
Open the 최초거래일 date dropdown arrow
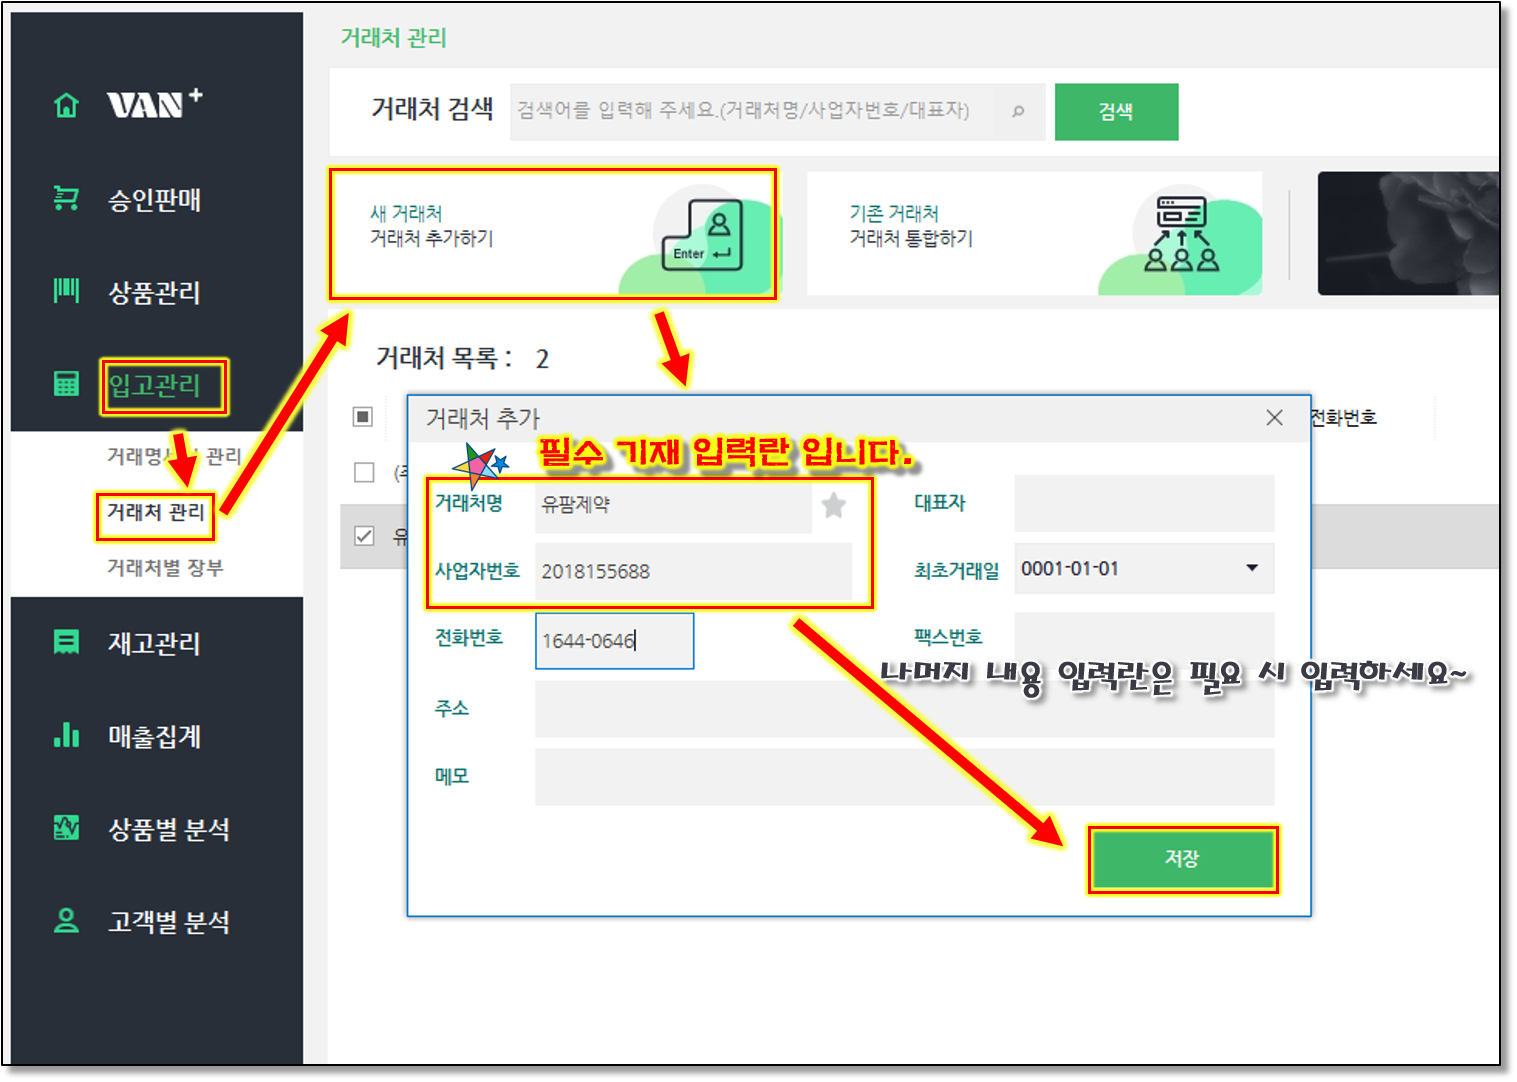pos(1251,568)
